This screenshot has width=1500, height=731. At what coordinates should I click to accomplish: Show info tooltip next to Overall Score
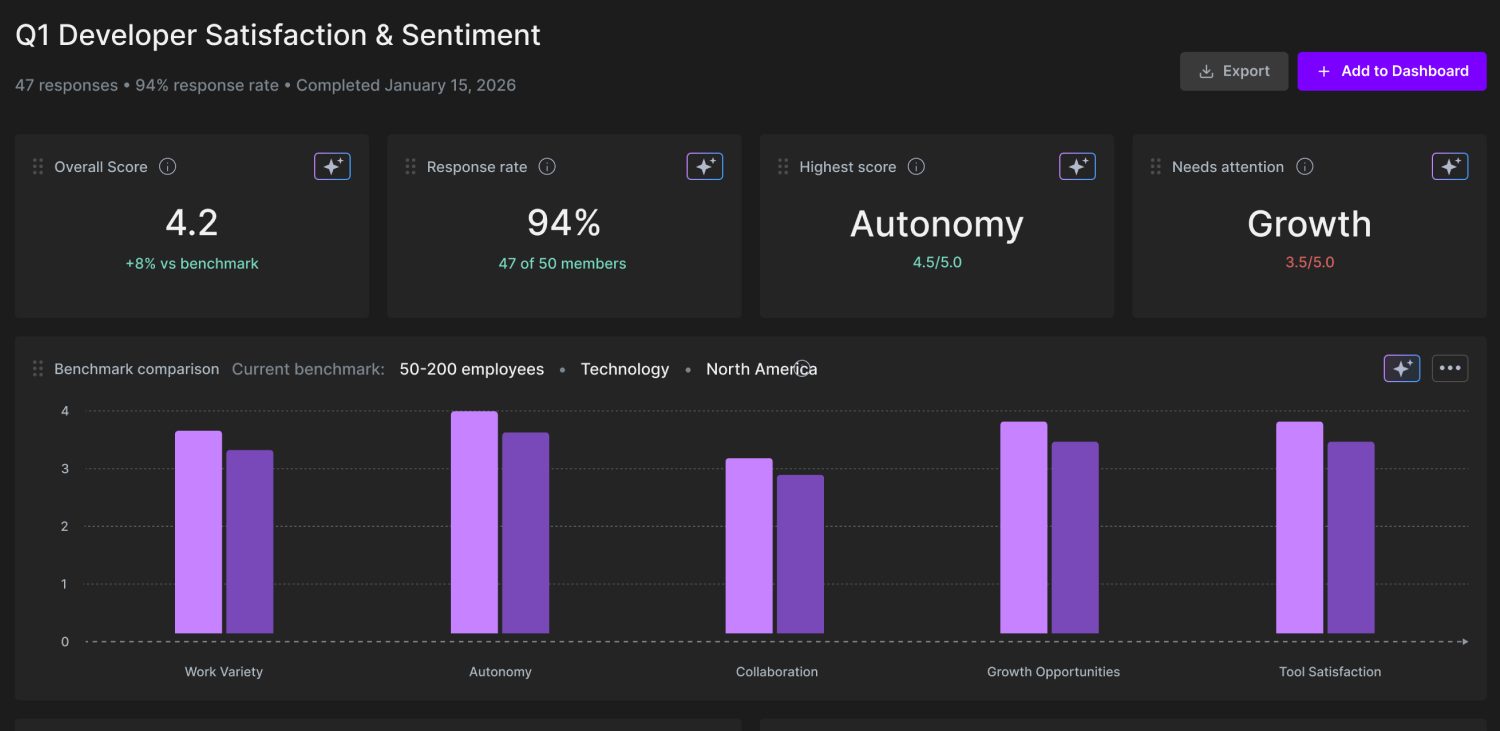168,167
